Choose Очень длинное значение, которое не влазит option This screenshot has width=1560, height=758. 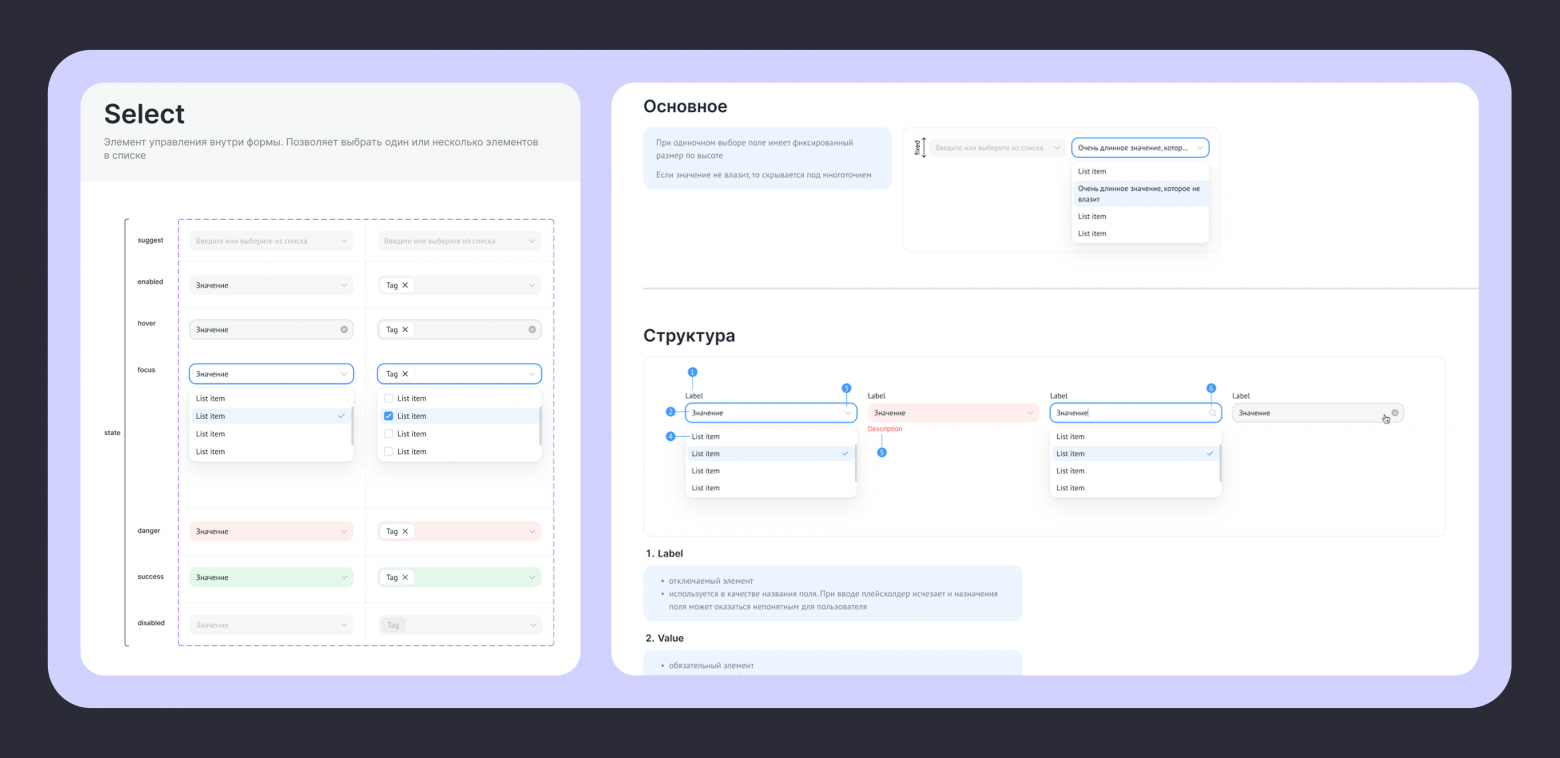pyautogui.click(x=1140, y=194)
